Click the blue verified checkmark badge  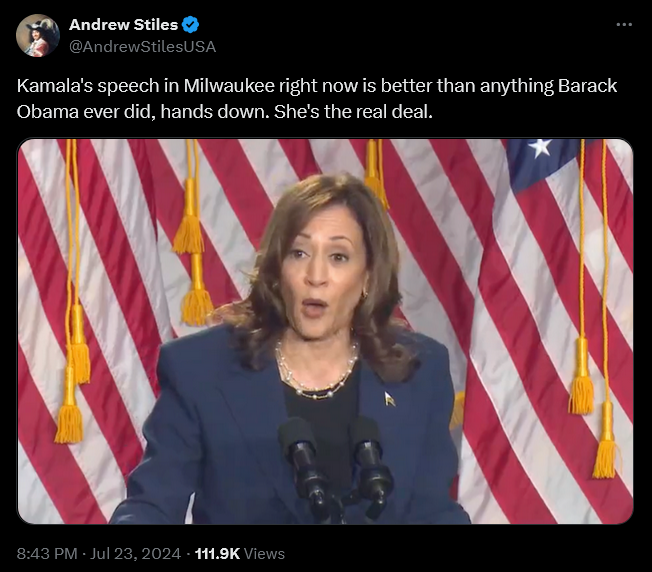coord(191,25)
